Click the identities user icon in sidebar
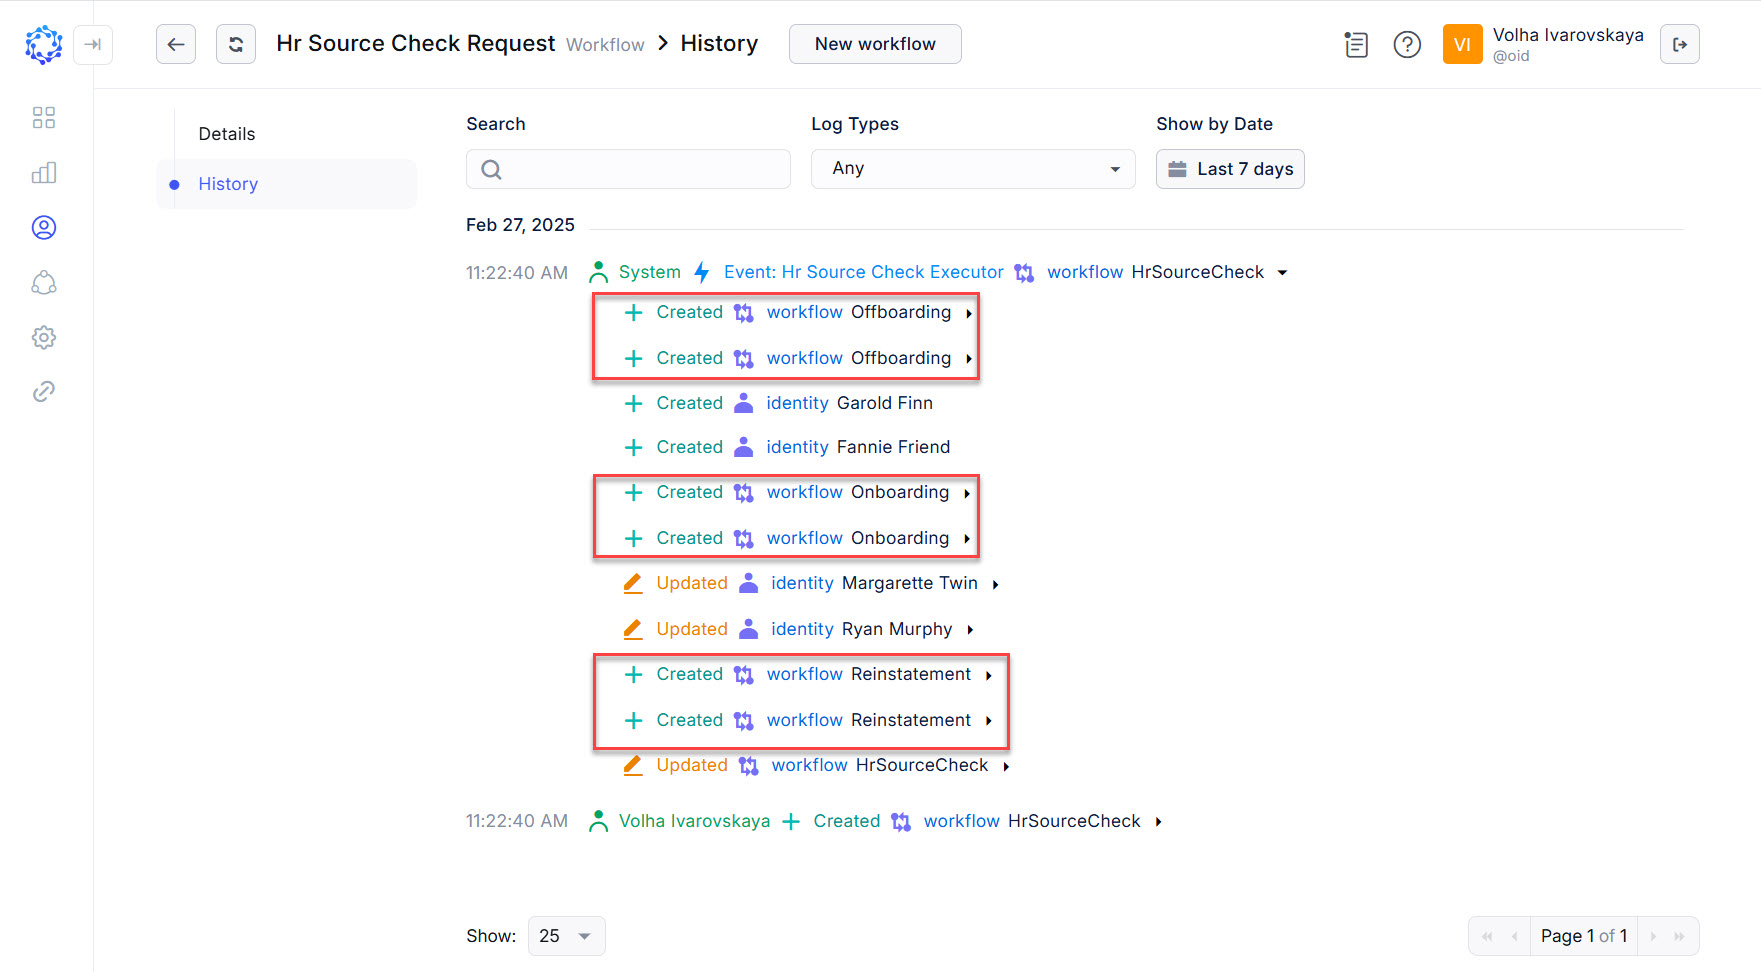Viewport: 1761px width, 972px height. pos(43,227)
